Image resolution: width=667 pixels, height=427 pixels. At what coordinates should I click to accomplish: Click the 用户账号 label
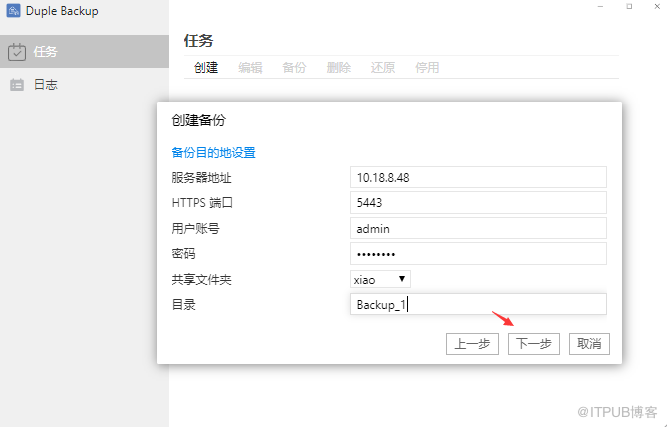pyautogui.click(x=196, y=228)
